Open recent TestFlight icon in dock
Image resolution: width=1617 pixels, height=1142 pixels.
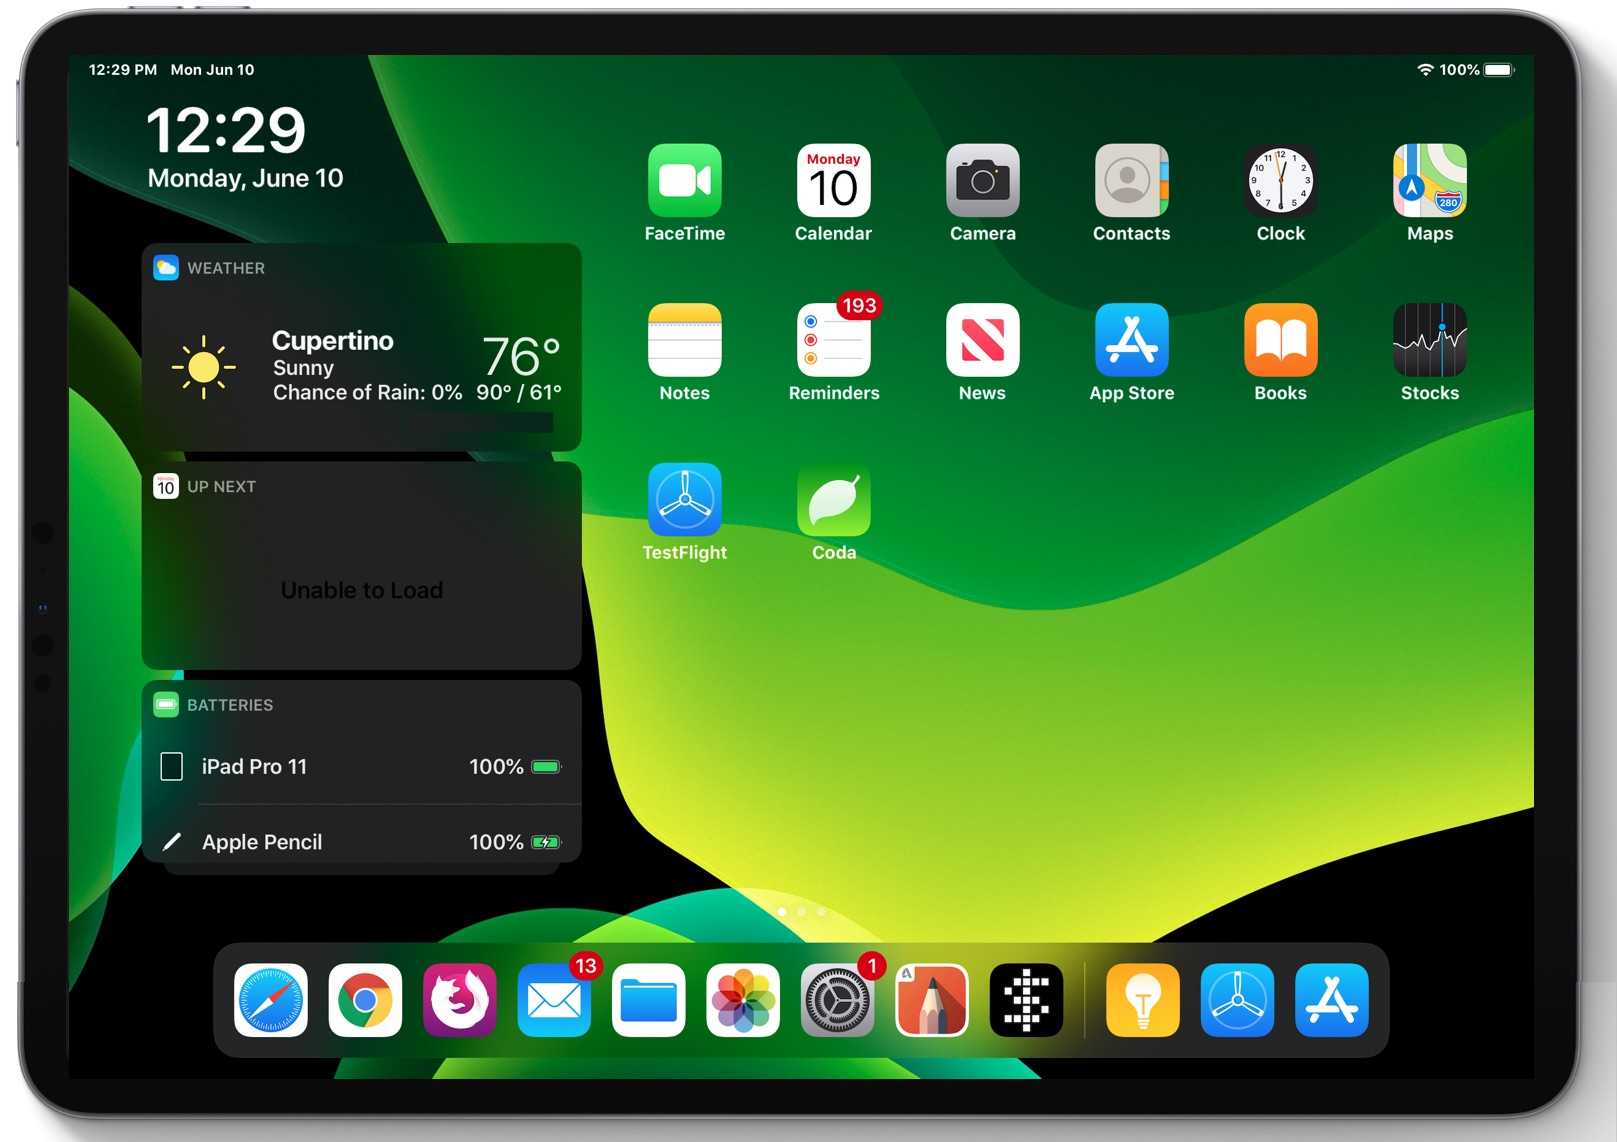tap(1237, 1000)
